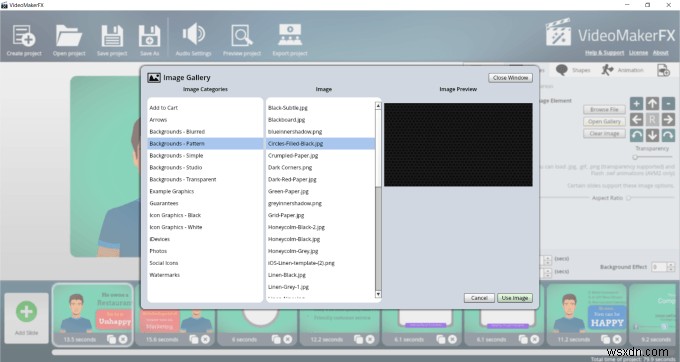Image resolution: width=680 pixels, height=362 pixels.
Task: Click the Background Effect stepper
Action: click(670, 267)
